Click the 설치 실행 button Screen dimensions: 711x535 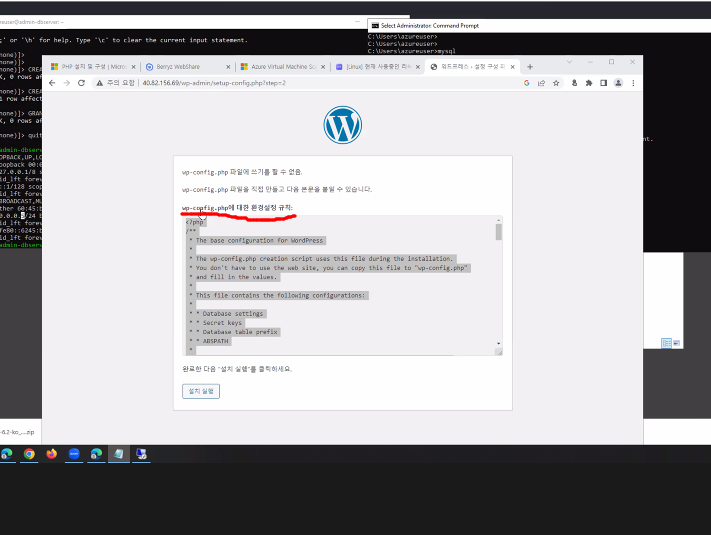pyautogui.click(x=201, y=391)
